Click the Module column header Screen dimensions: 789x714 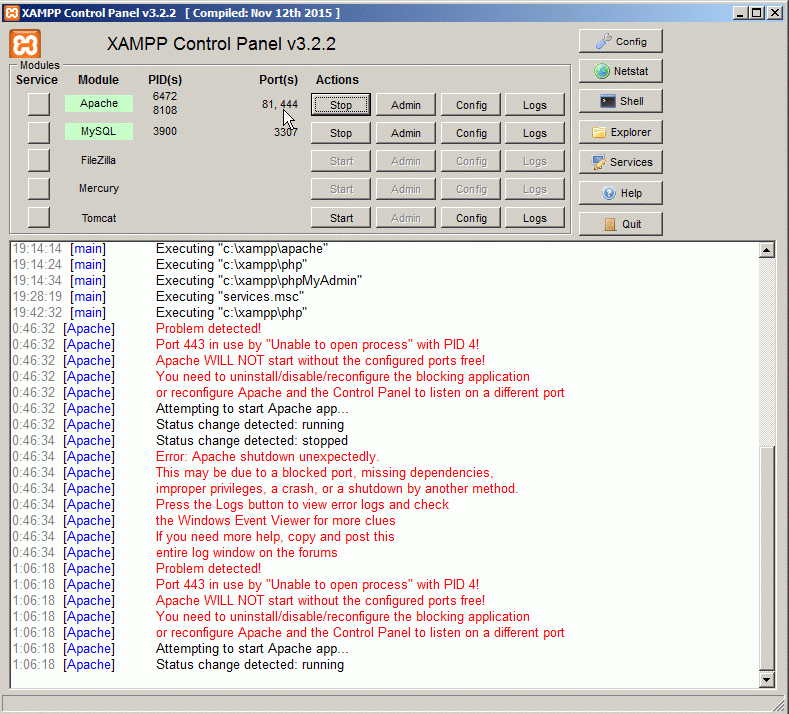(x=98, y=80)
